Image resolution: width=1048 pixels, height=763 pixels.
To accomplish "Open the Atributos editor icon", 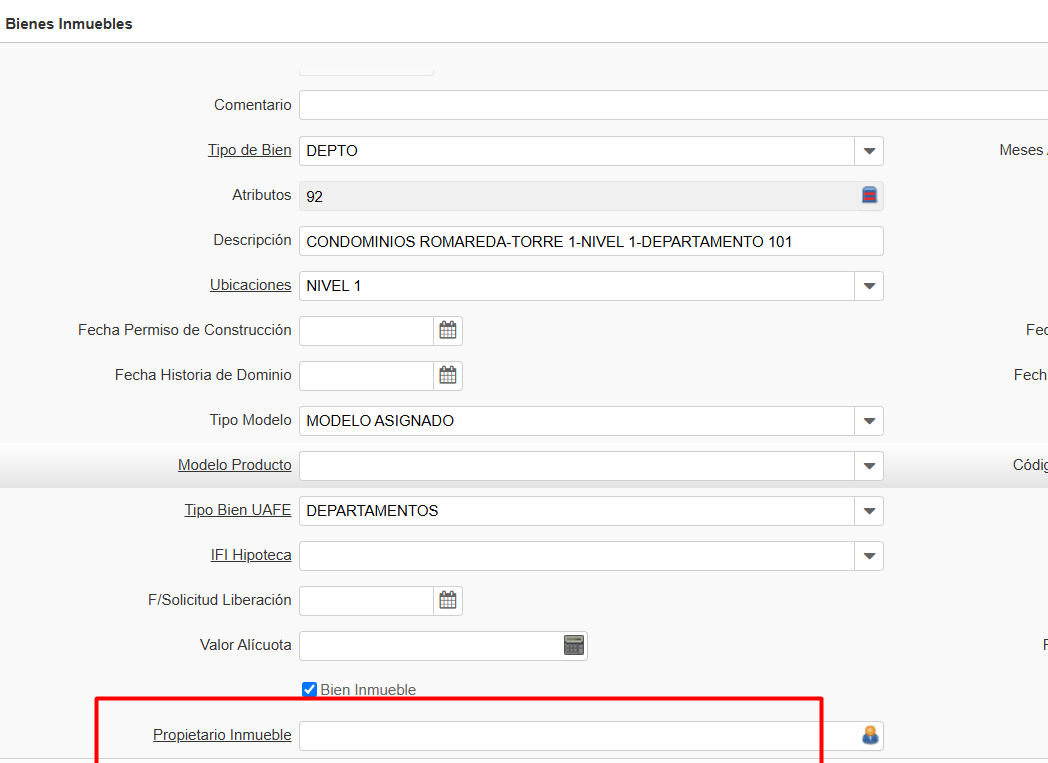I will coord(869,195).
